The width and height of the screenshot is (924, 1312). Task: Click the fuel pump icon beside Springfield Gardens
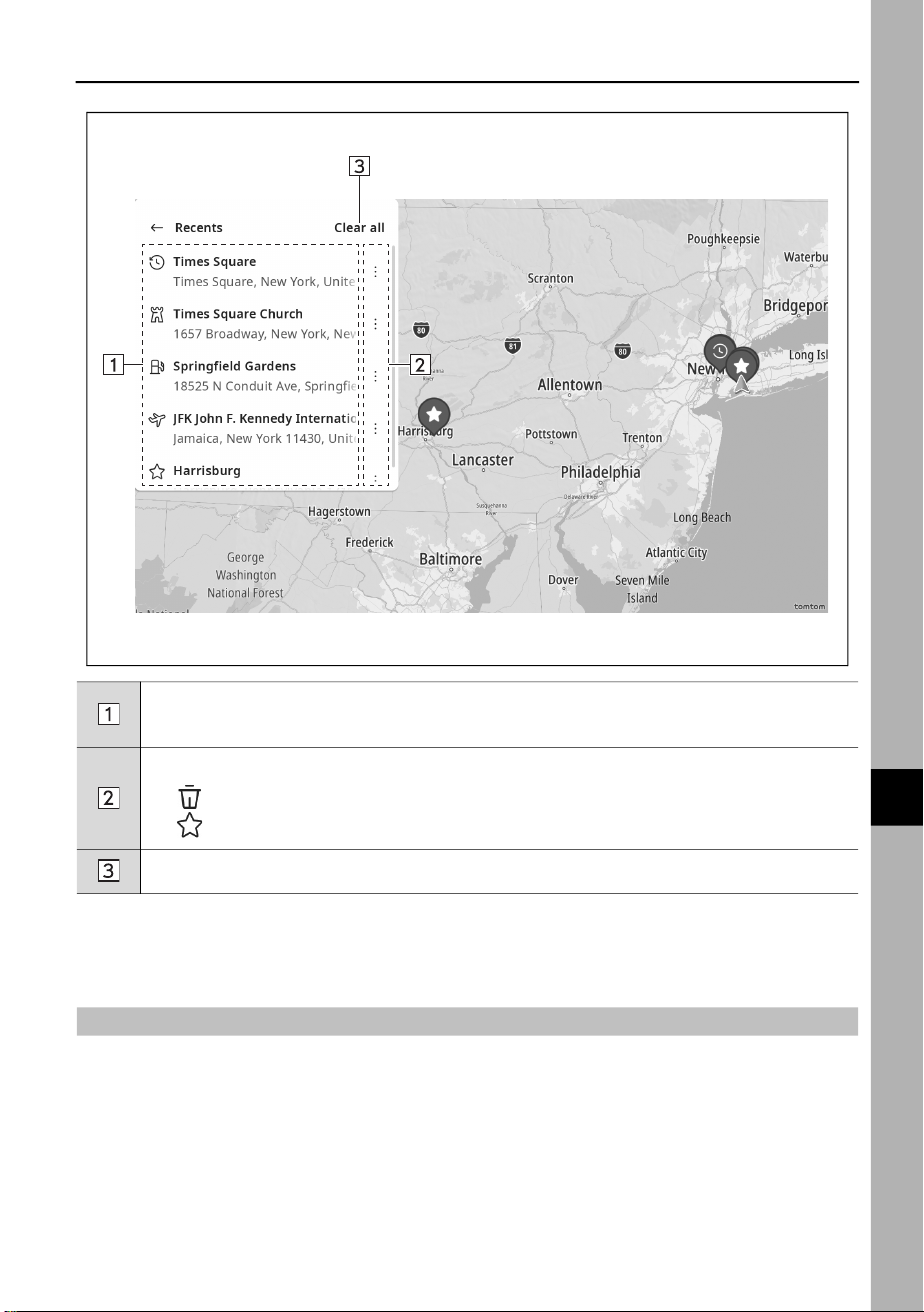(157, 366)
